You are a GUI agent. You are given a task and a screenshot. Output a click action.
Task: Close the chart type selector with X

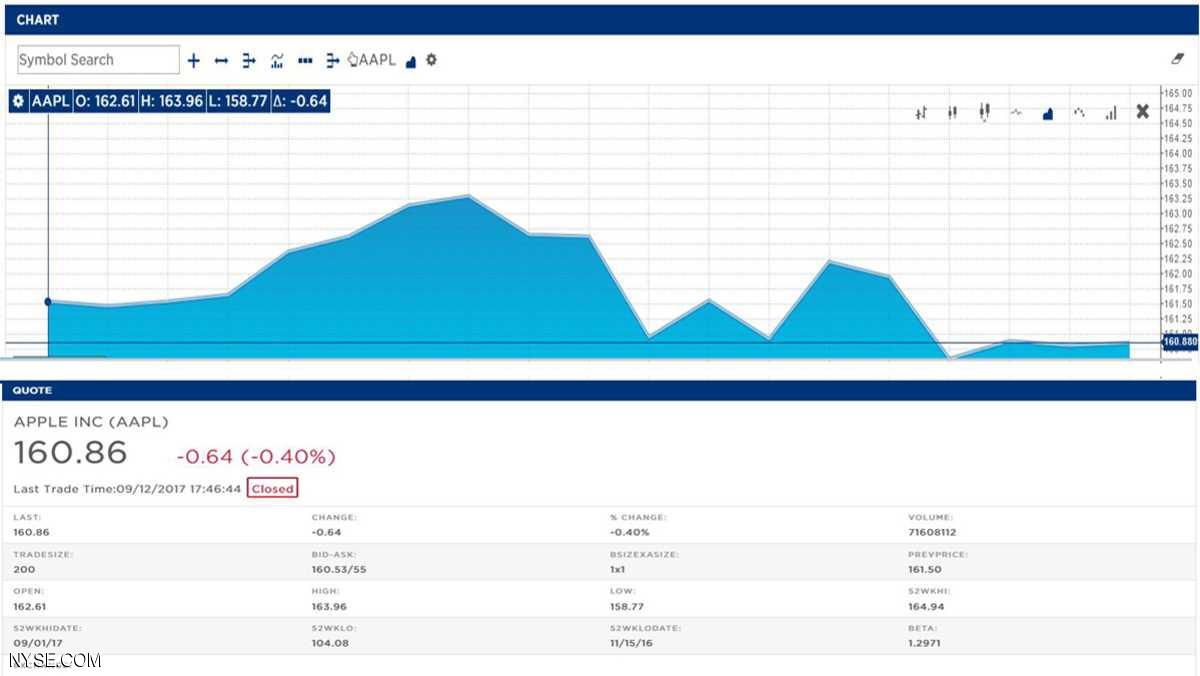point(1142,112)
